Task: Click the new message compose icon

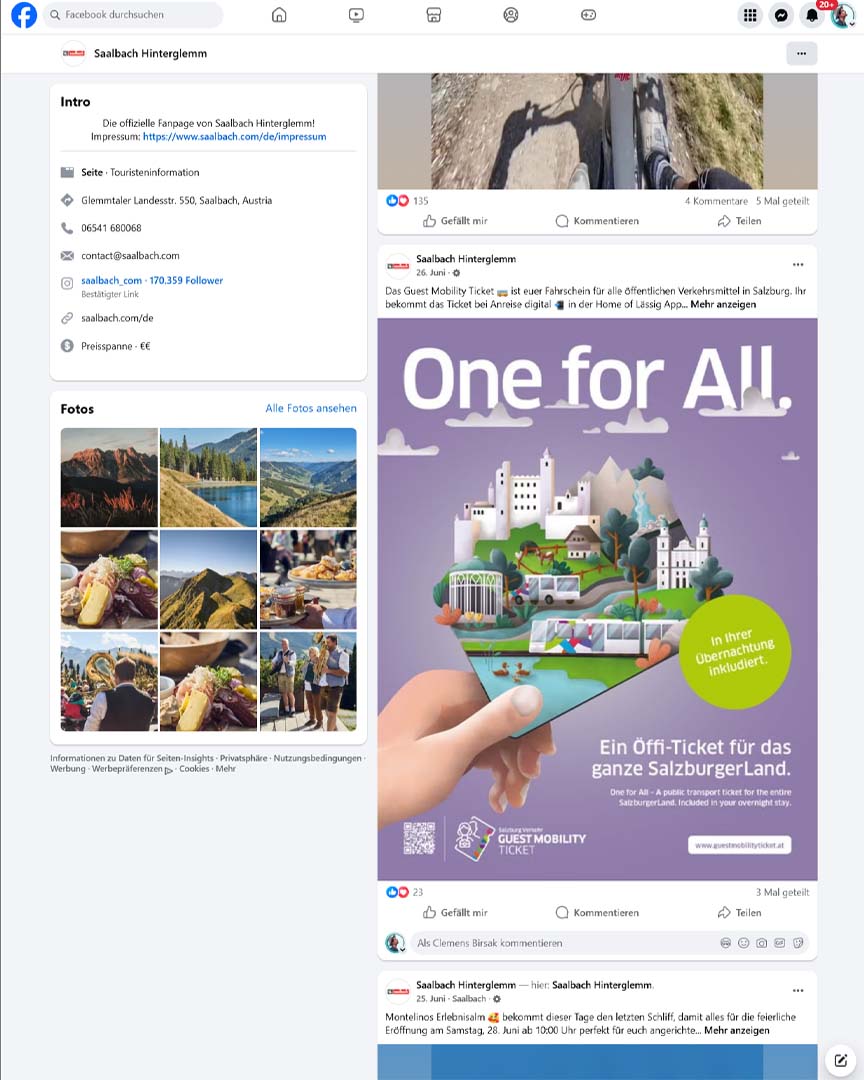Action: (841, 1060)
